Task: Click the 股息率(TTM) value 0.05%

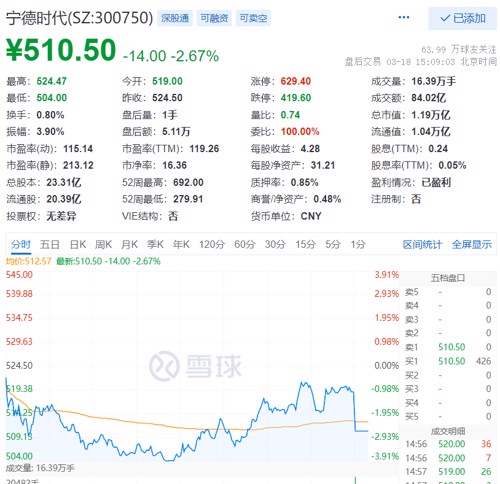Action: click(452, 165)
